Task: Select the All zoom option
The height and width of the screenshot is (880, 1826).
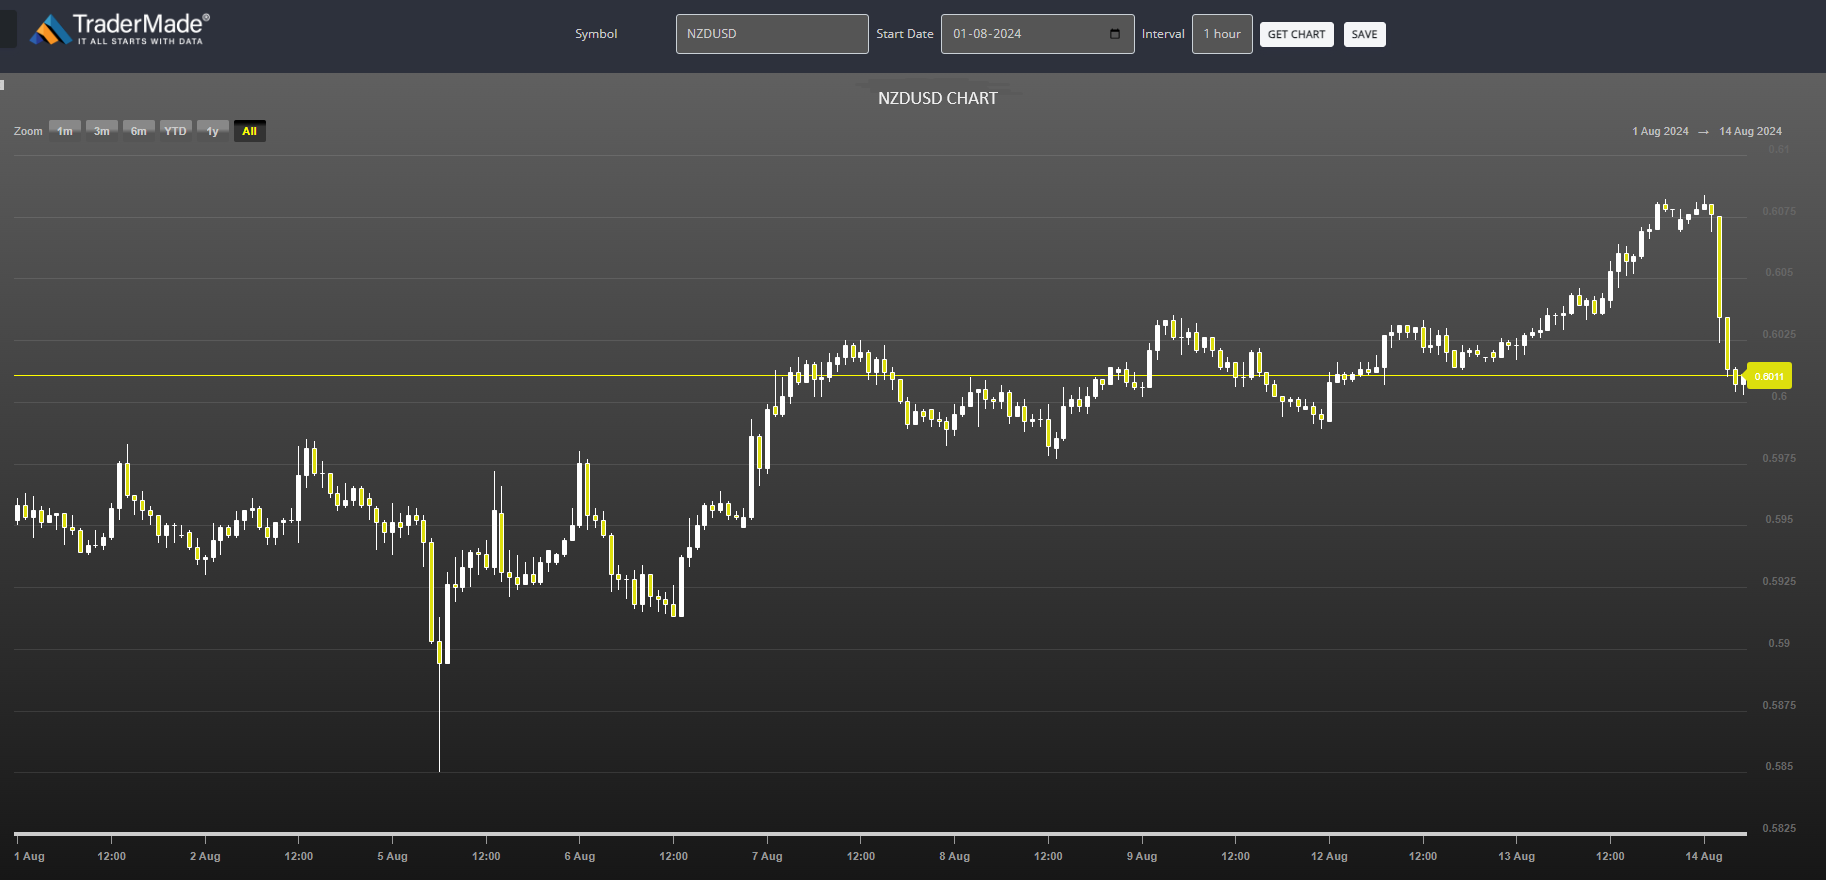Action: click(250, 131)
